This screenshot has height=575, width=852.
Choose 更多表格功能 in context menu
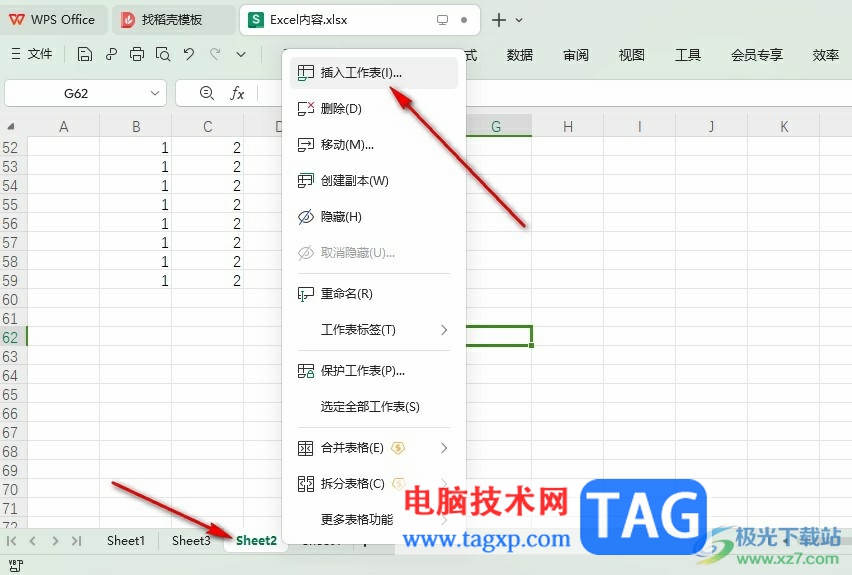click(x=374, y=520)
